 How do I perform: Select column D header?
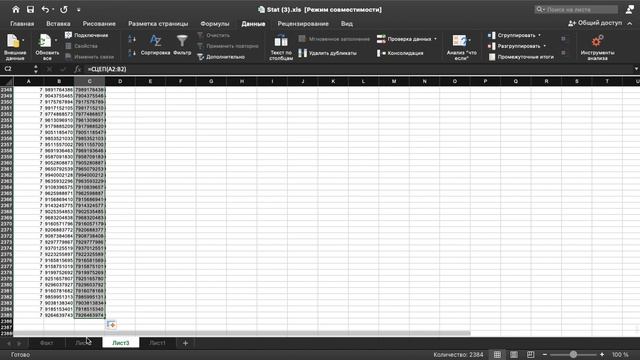[x=120, y=81]
